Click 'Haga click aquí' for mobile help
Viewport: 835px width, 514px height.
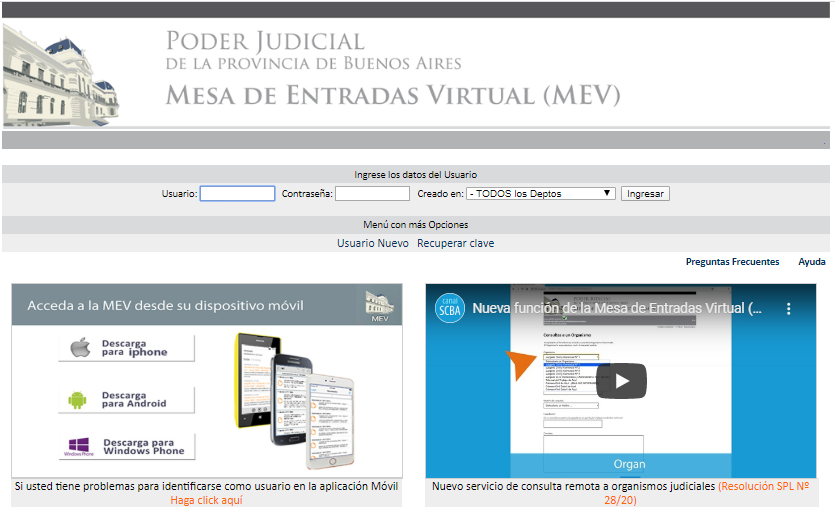tap(206, 501)
